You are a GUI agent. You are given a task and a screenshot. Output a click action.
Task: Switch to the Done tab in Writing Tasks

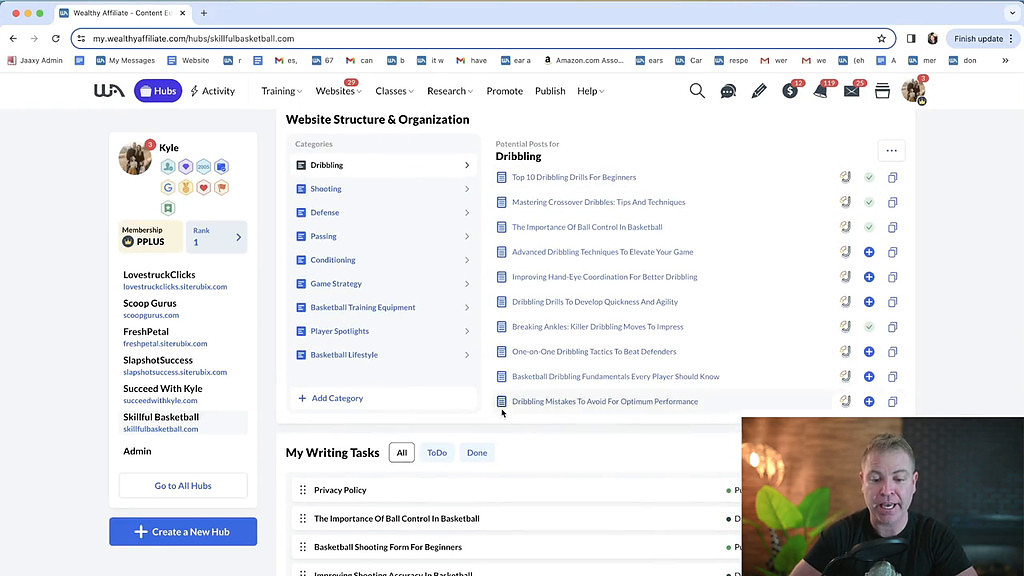(477, 452)
